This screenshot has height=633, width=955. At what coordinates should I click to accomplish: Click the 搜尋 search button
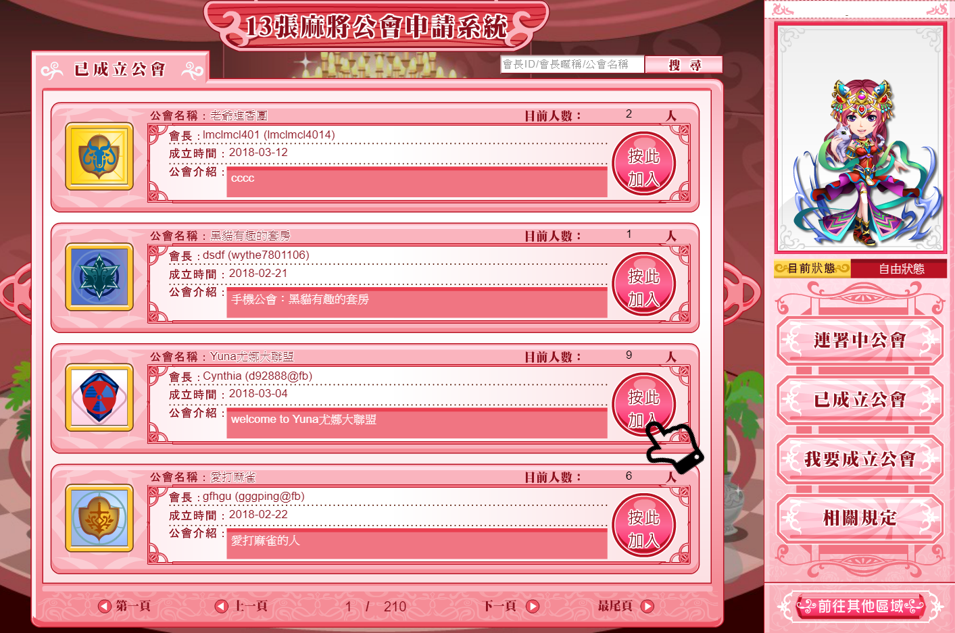pyautogui.click(x=684, y=65)
